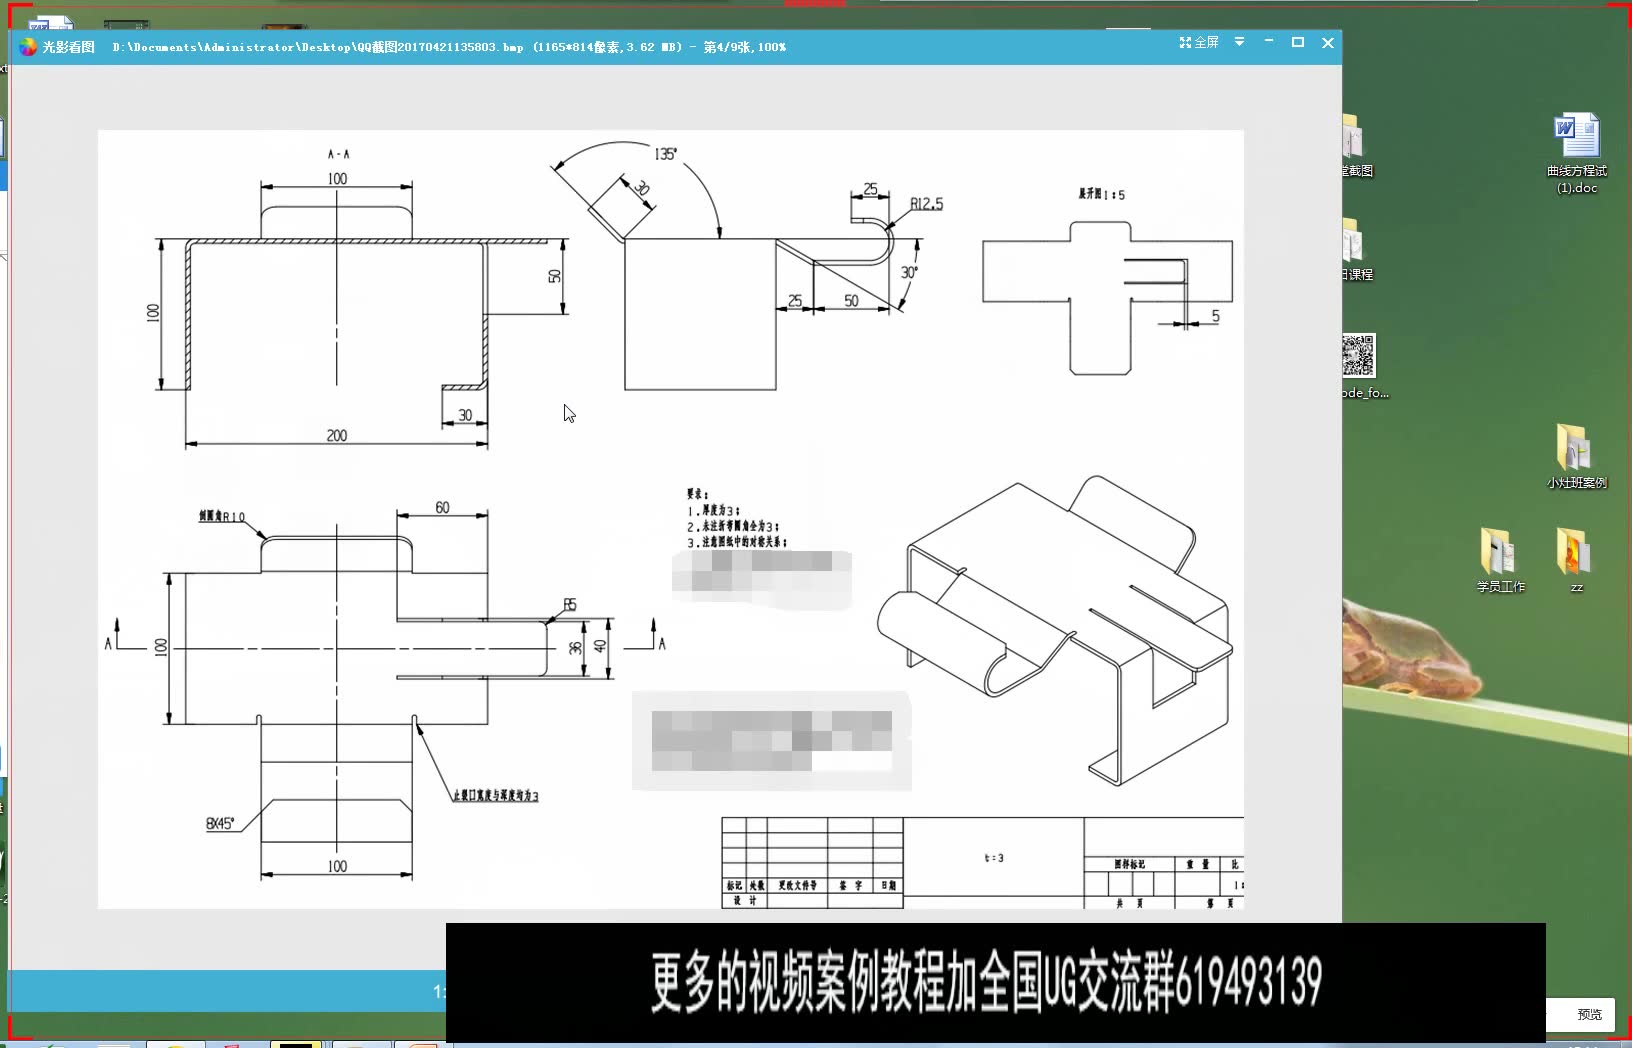Click the 135° angle dimension in drawing
This screenshot has width=1632, height=1048.
[x=665, y=154]
